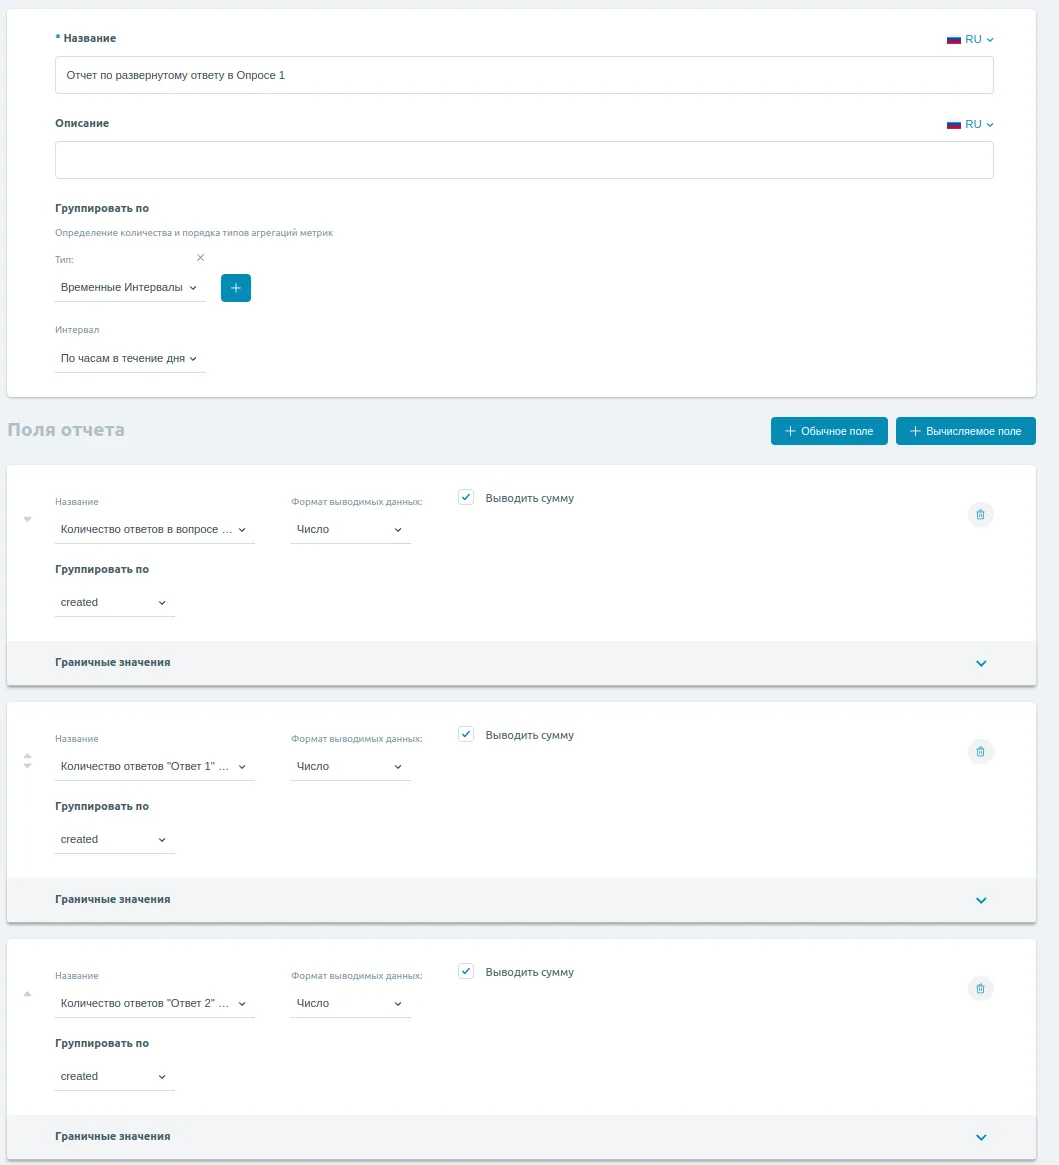The height and width of the screenshot is (1165, 1059).
Task: Click into the empty Описание input field
Action: (x=524, y=160)
